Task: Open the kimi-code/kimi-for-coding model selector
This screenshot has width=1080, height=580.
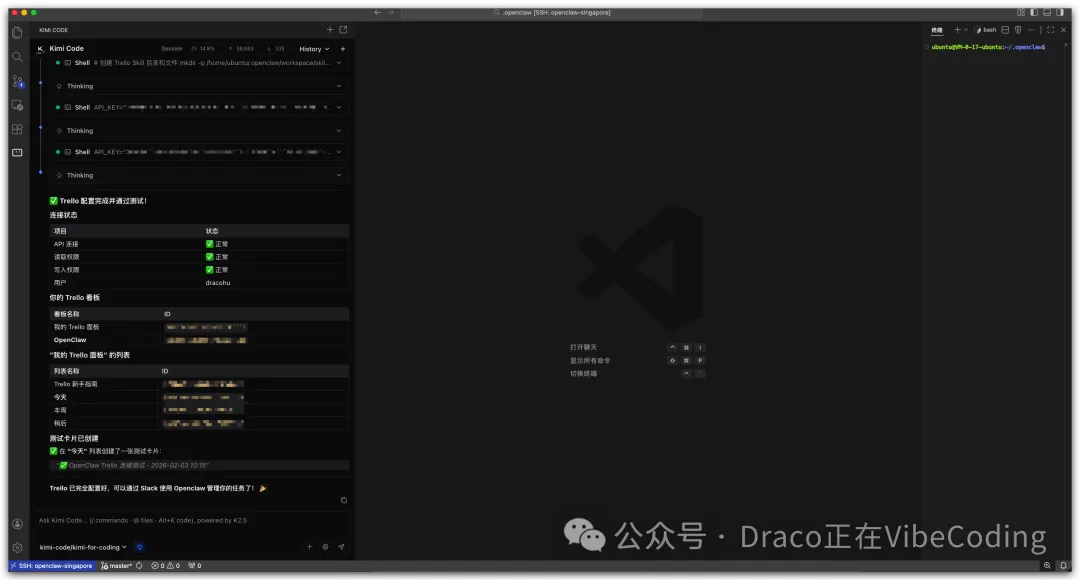Action: tap(82, 547)
